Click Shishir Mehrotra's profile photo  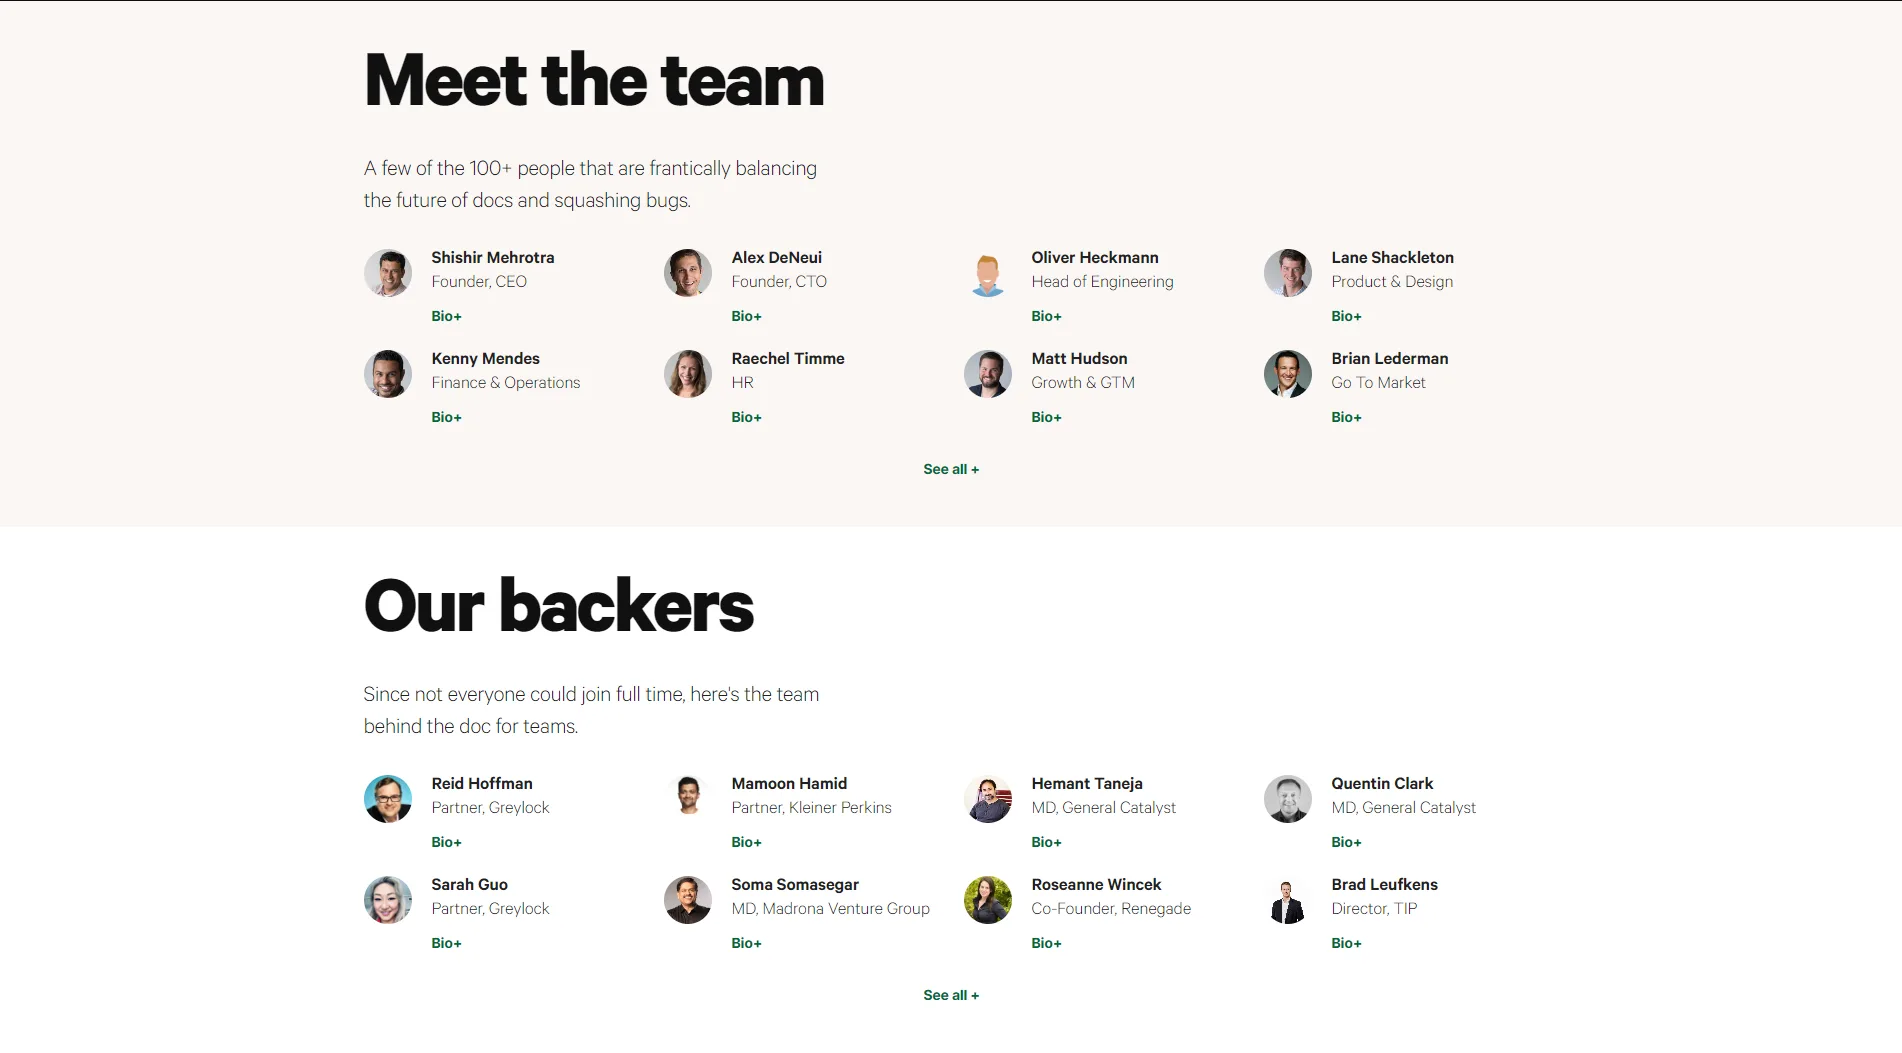tap(388, 273)
